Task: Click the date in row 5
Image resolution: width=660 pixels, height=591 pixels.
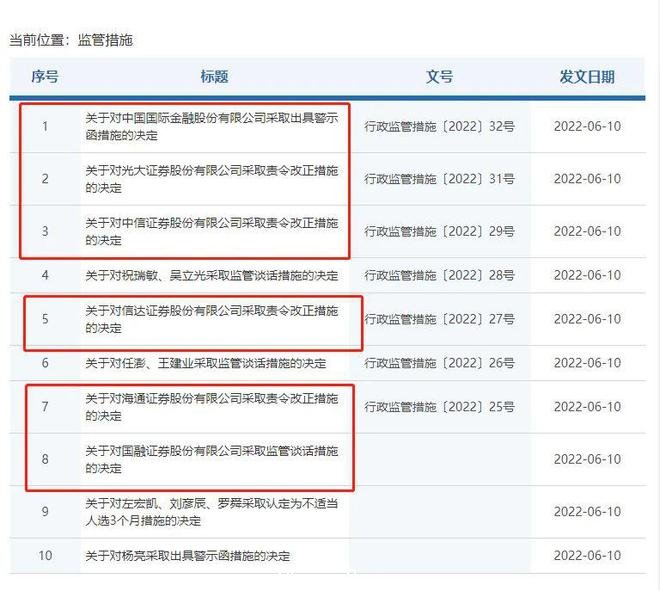Action: click(x=588, y=319)
